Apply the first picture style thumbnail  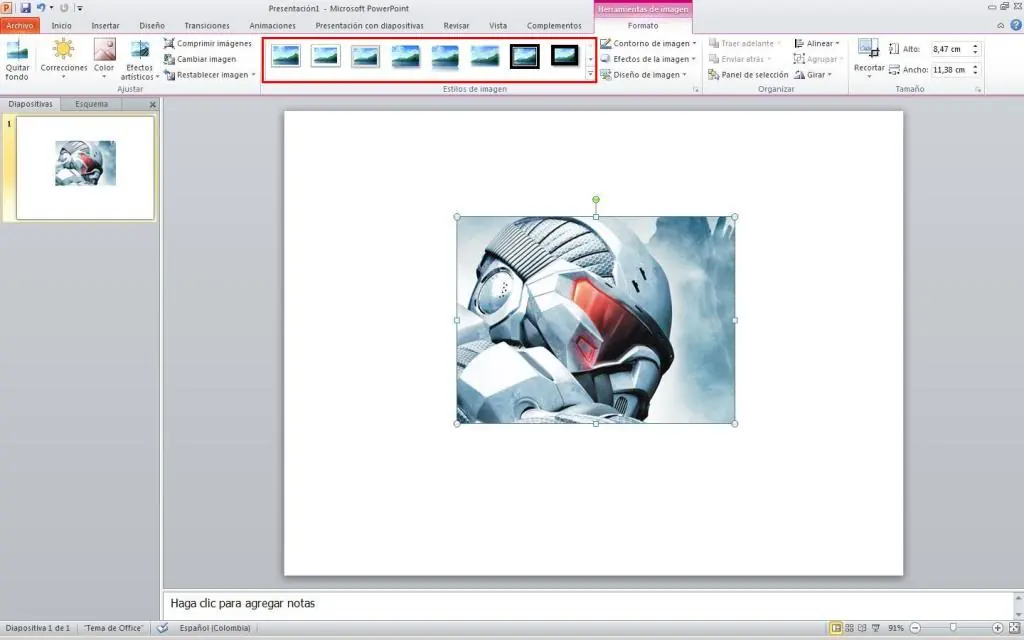[285, 56]
